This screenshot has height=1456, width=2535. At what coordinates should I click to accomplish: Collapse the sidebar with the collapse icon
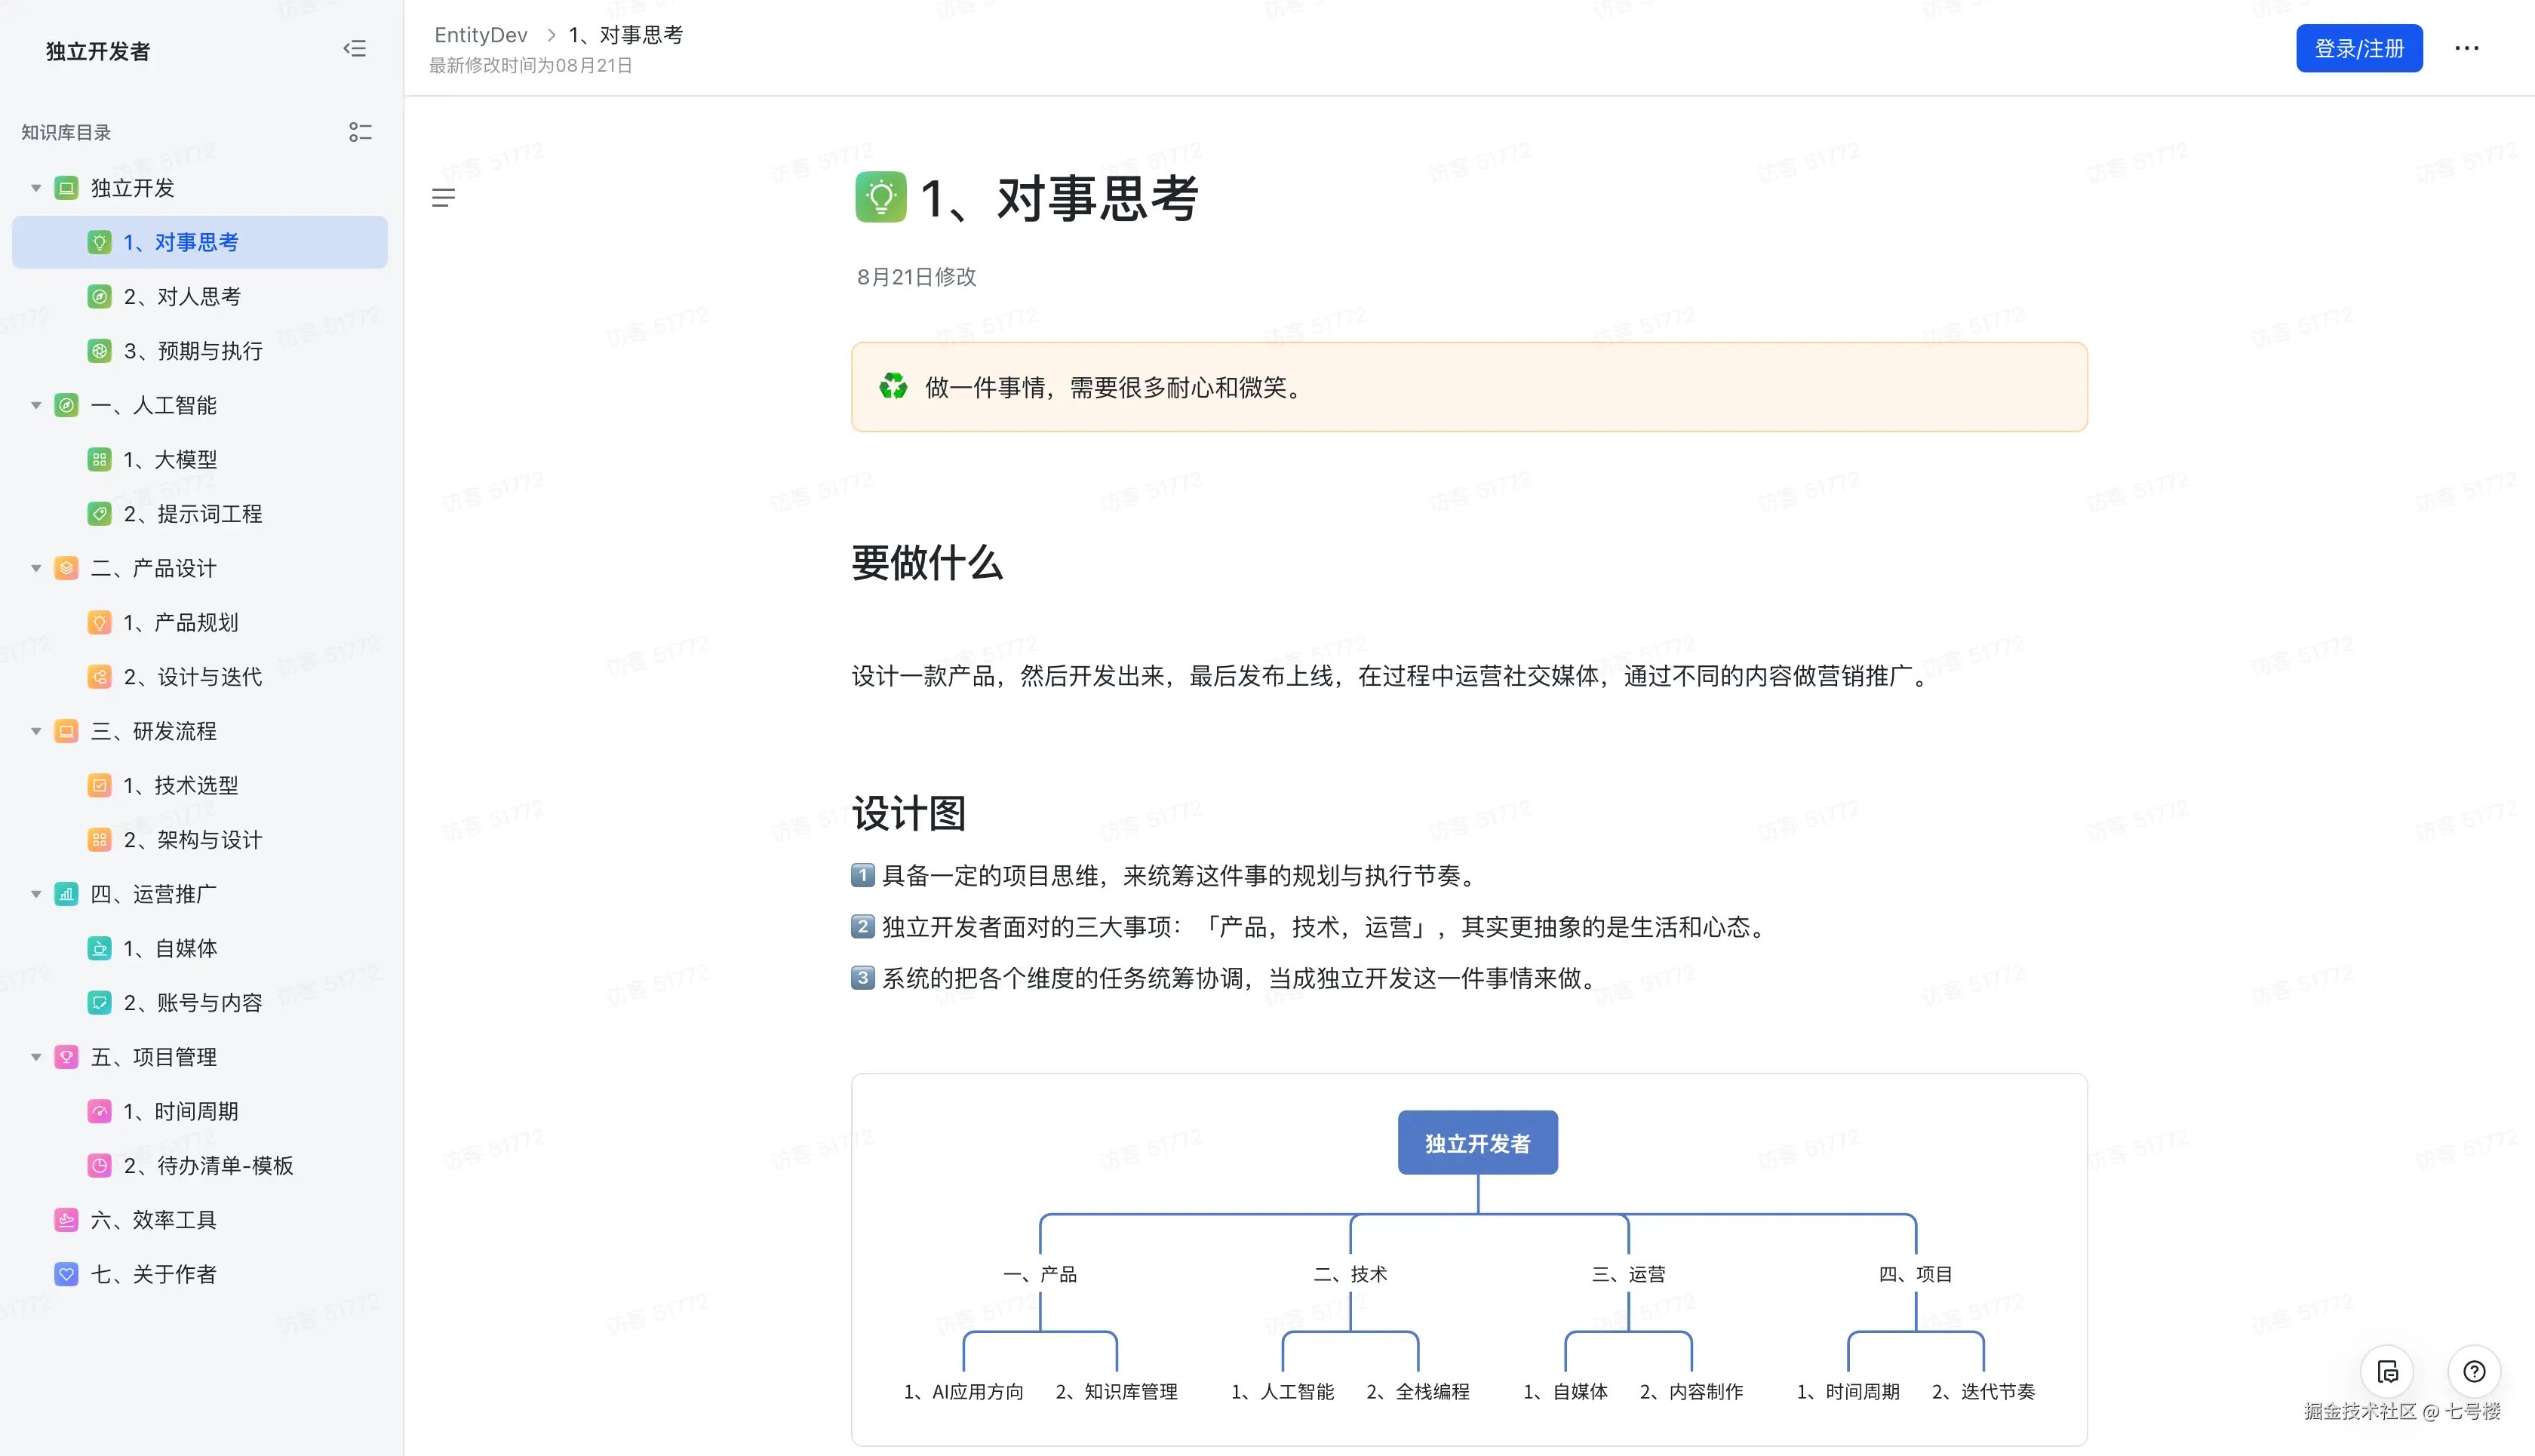click(355, 48)
